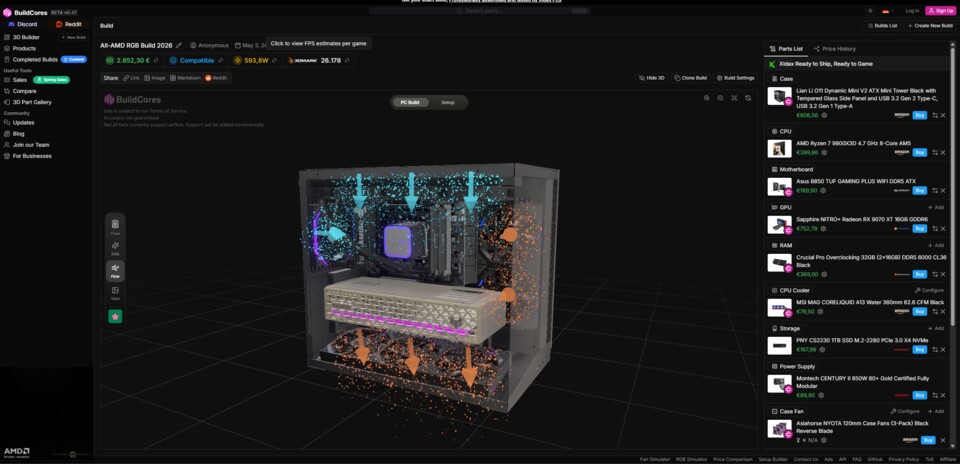The width and height of the screenshot is (960, 464).
Task: Select RGB mode in viewer tool panel
Action: click(x=115, y=249)
